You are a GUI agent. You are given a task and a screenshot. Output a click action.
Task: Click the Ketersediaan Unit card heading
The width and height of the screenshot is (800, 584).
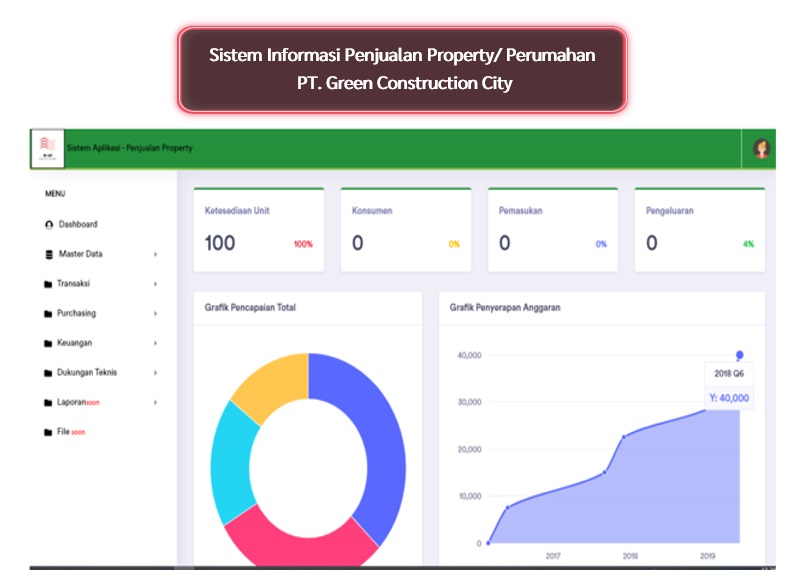point(237,211)
